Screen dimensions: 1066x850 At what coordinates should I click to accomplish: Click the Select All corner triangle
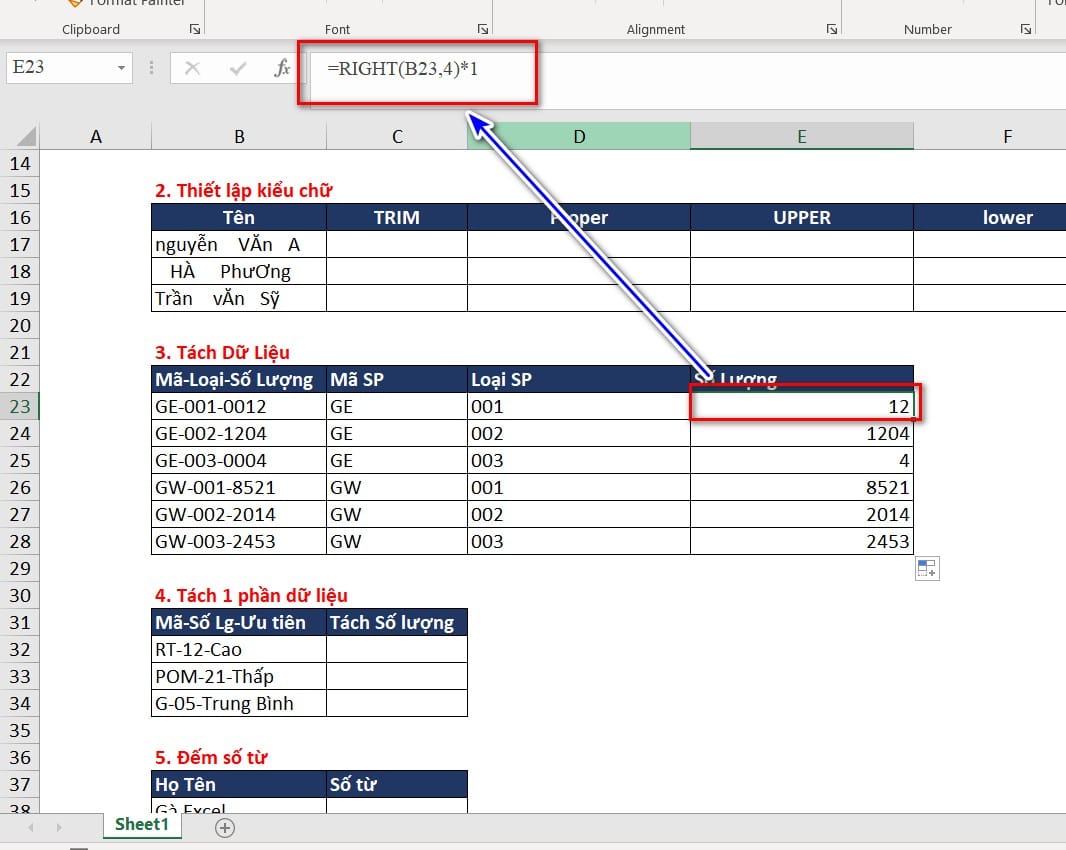[x=25, y=136]
